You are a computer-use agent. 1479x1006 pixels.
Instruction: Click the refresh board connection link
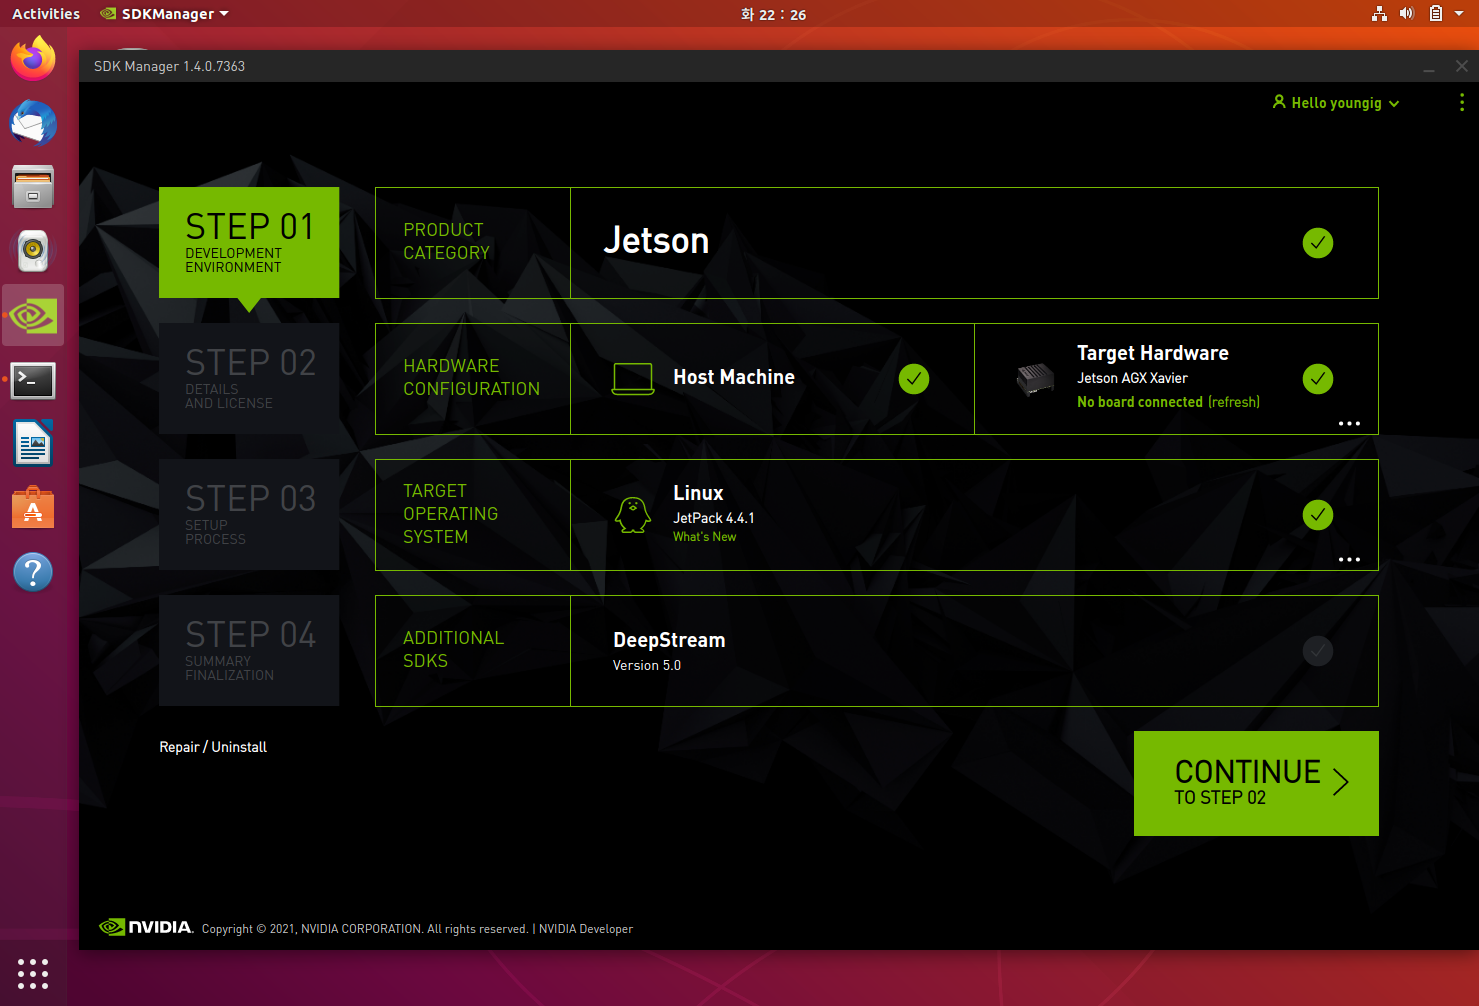pyautogui.click(x=1234, y=402)
